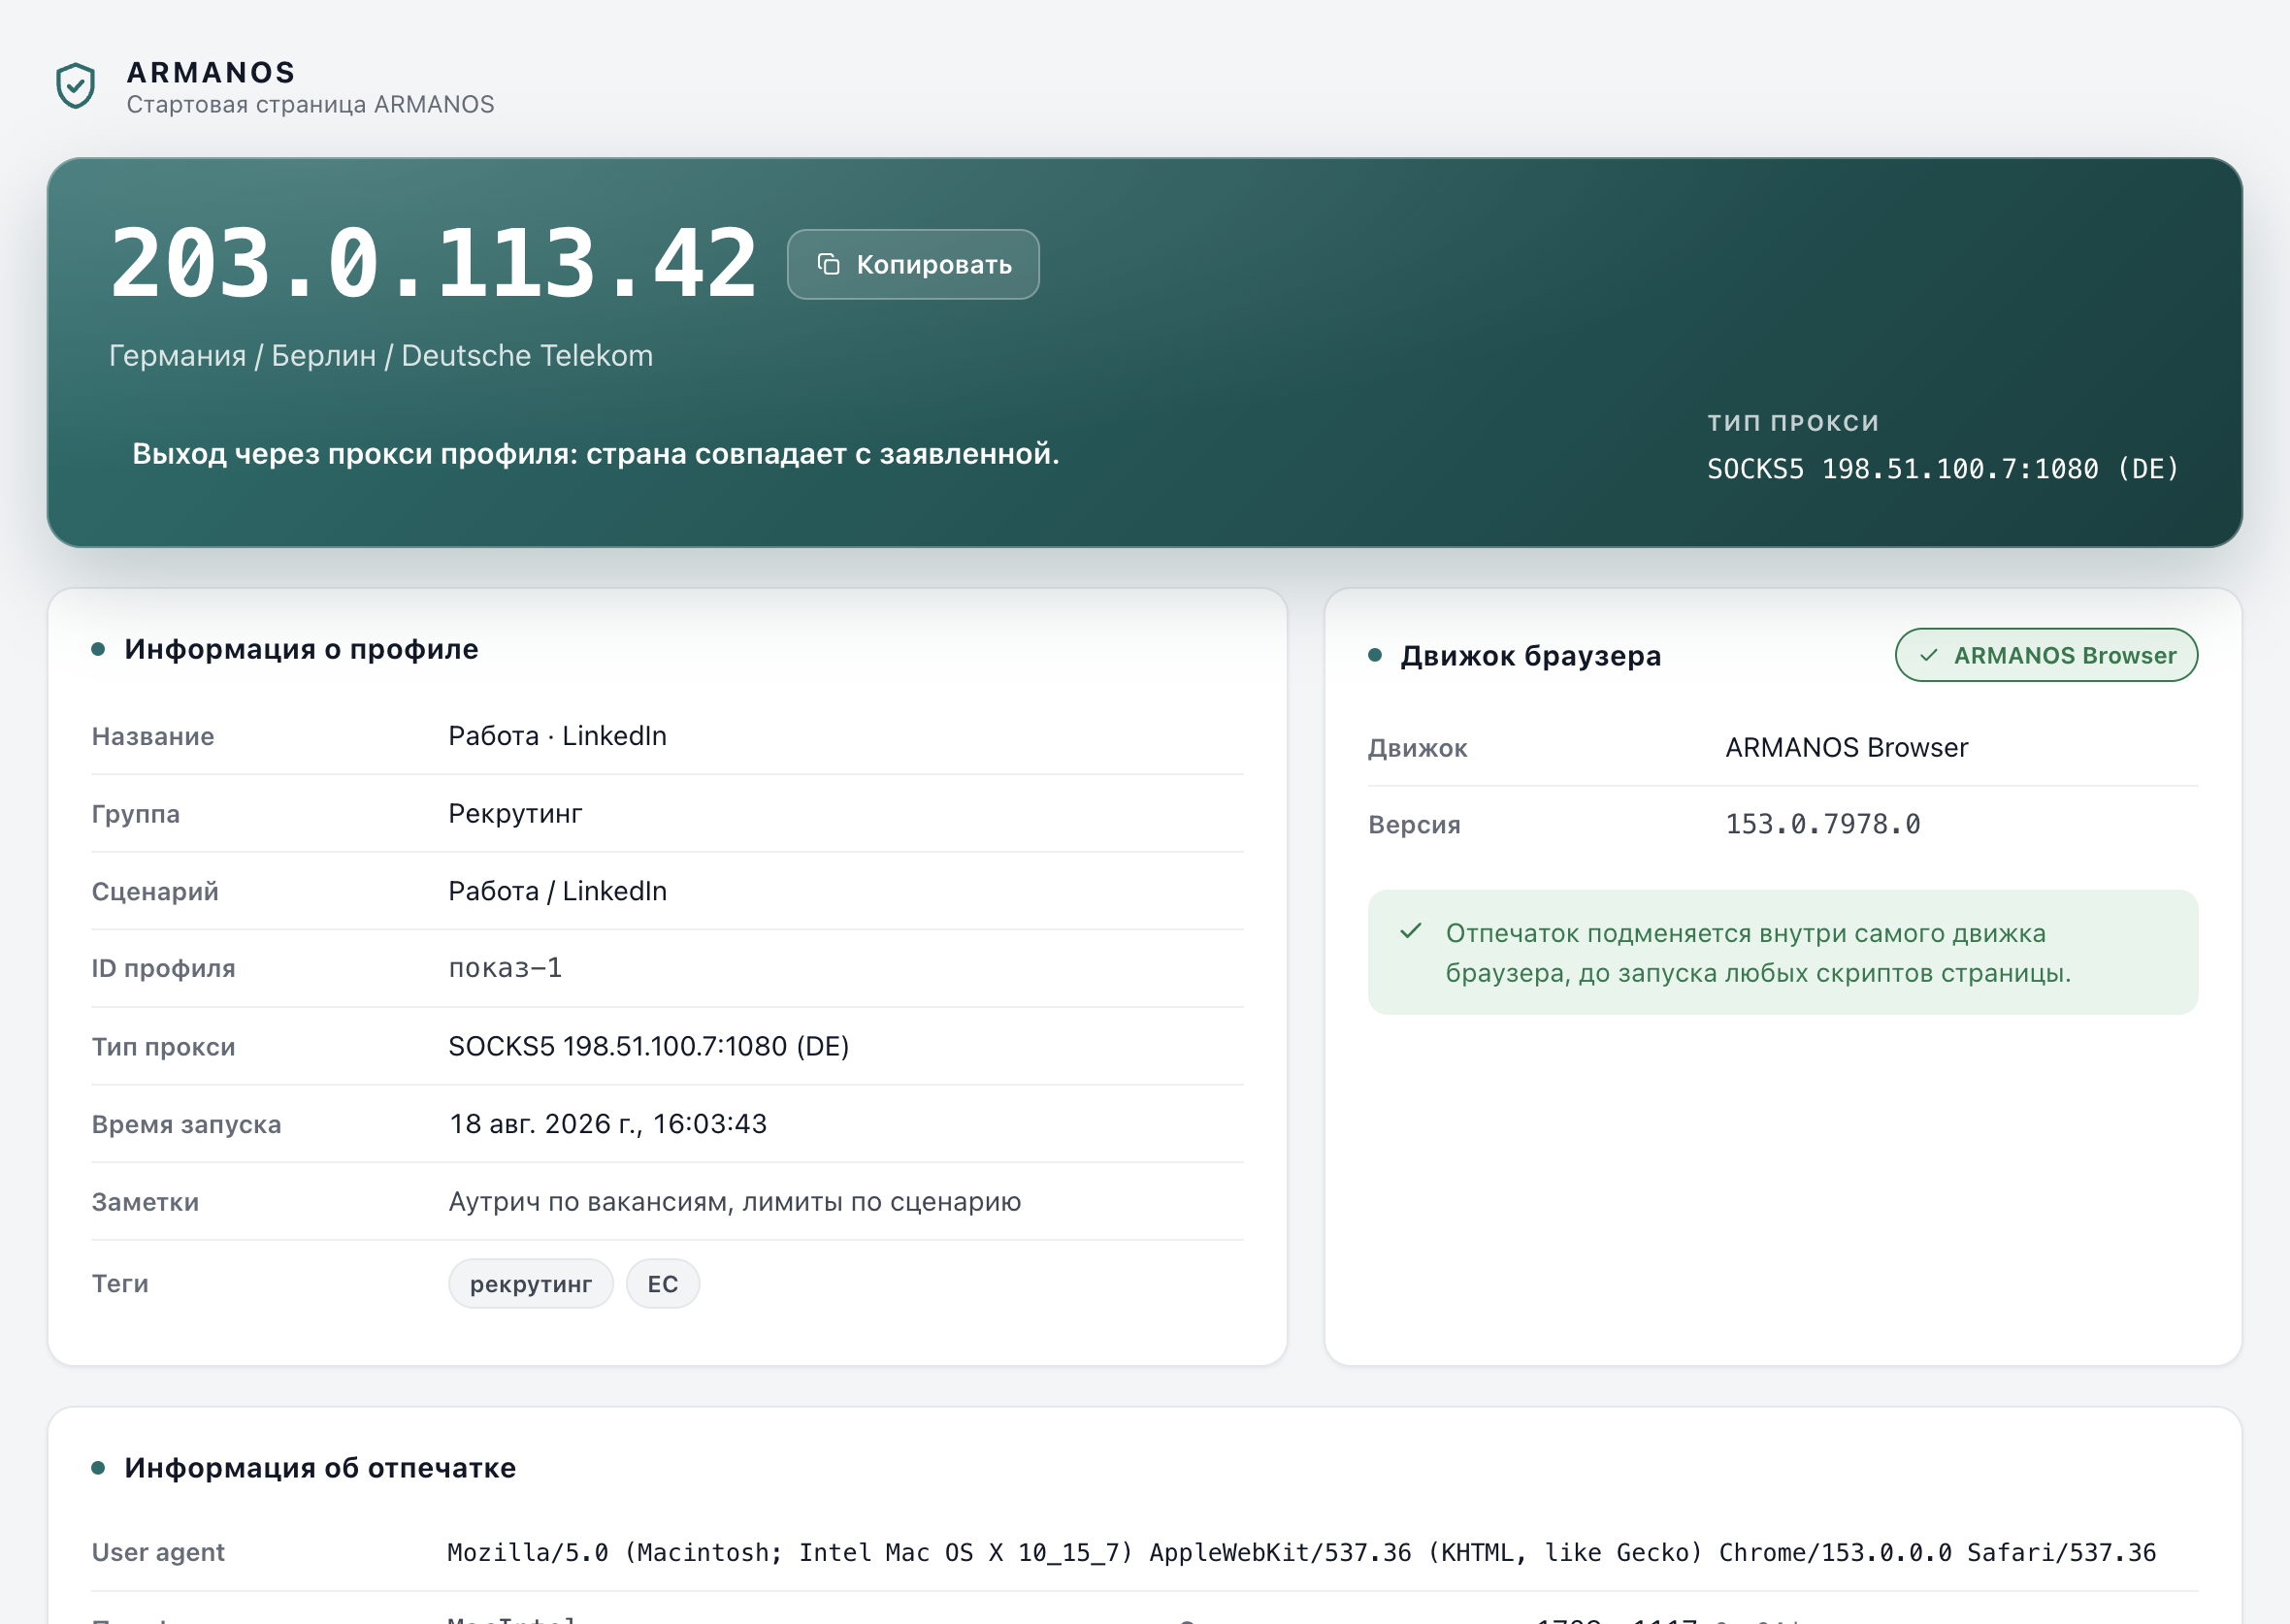Screen dimensions: 2290x1624
Task: Click the Информация о профиле heading
Action: [x=301, y=649]
